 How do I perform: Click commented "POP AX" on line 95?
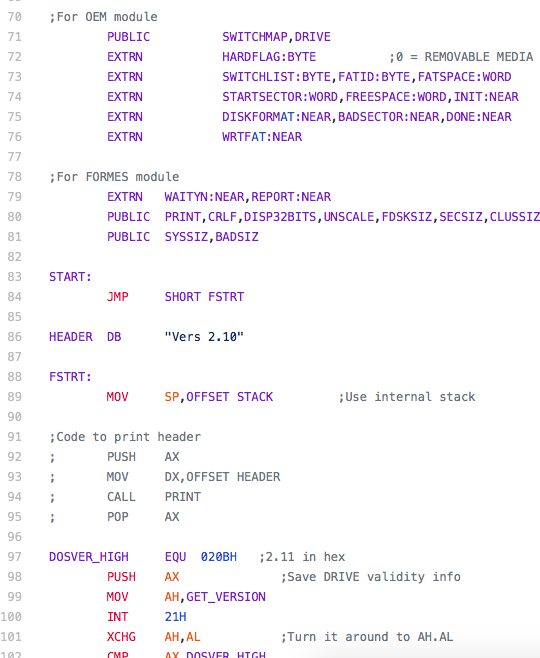pos(143,517)
